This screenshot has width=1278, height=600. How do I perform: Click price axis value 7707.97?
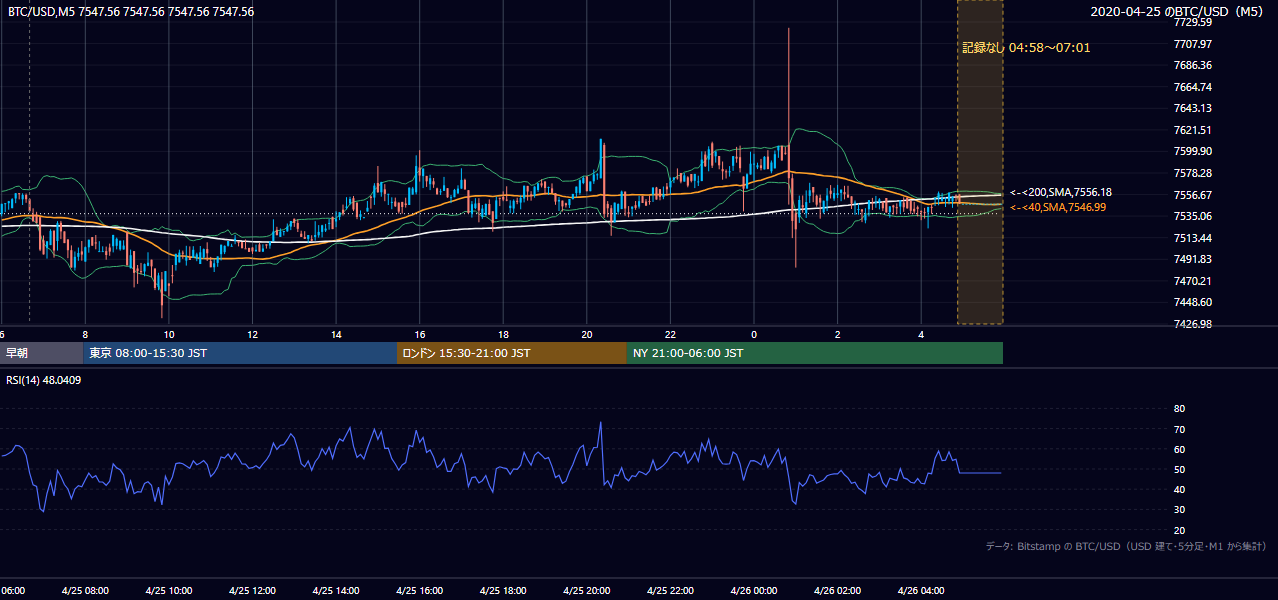(1193, 44)
